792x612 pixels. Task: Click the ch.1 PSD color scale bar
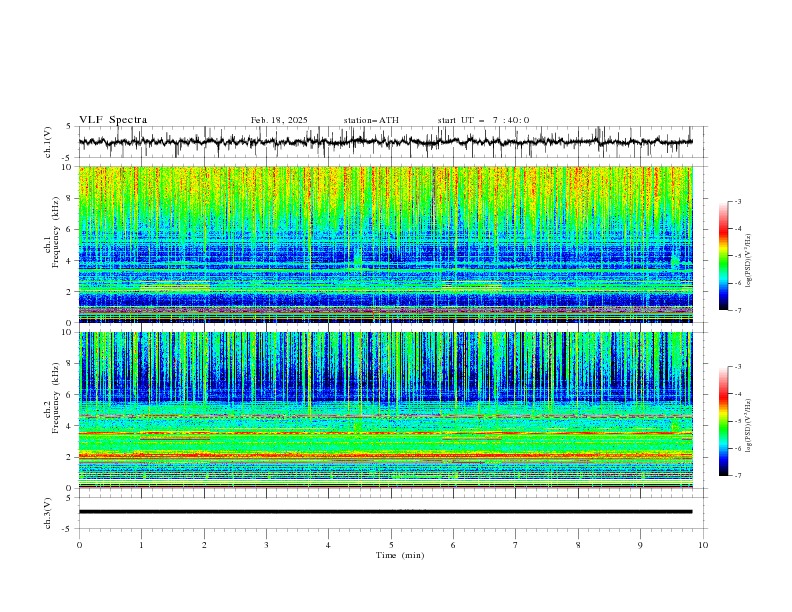click(x=724, y=255)
